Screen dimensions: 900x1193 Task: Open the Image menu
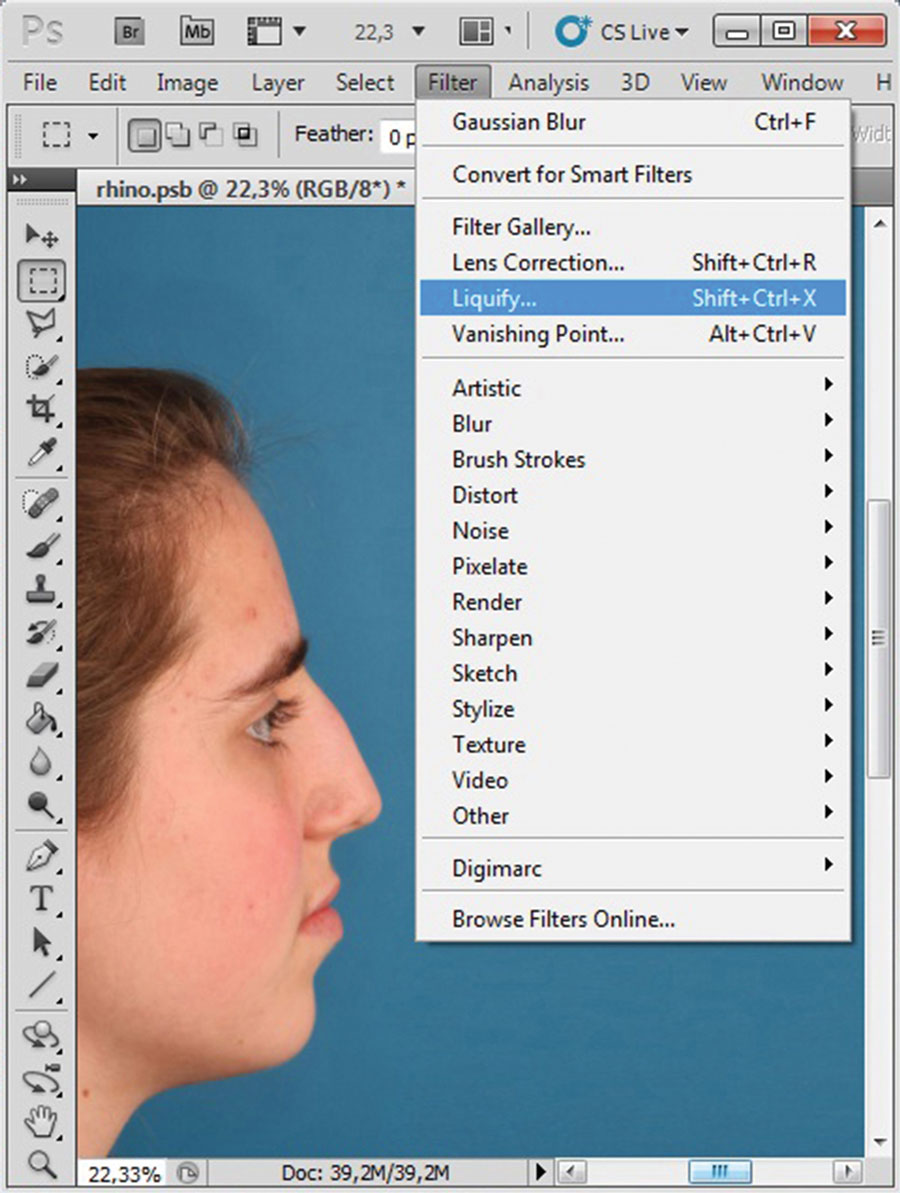click(x=187, y=82)
